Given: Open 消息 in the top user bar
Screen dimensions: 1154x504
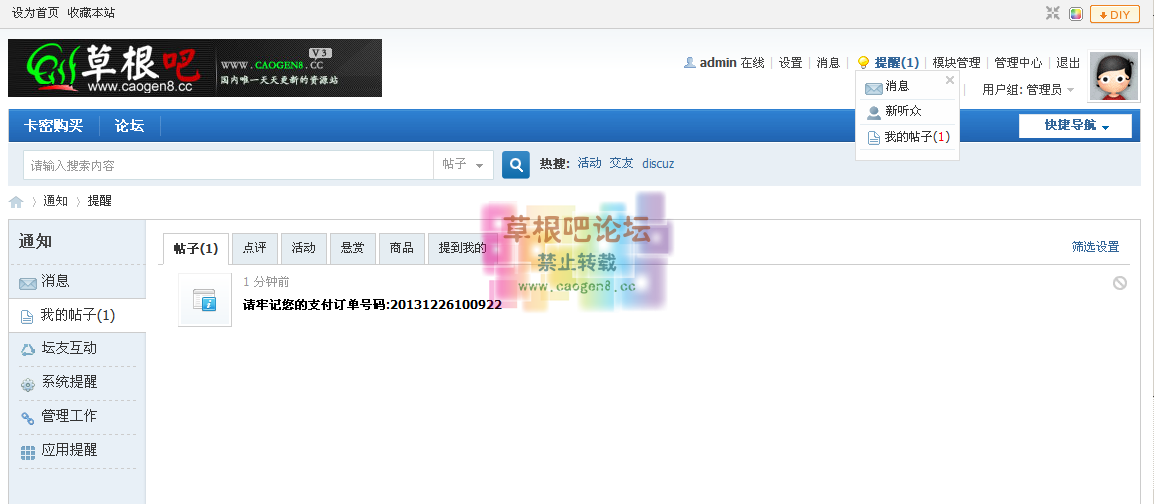Looking at the screenshot, I should [x=828, y=63].
